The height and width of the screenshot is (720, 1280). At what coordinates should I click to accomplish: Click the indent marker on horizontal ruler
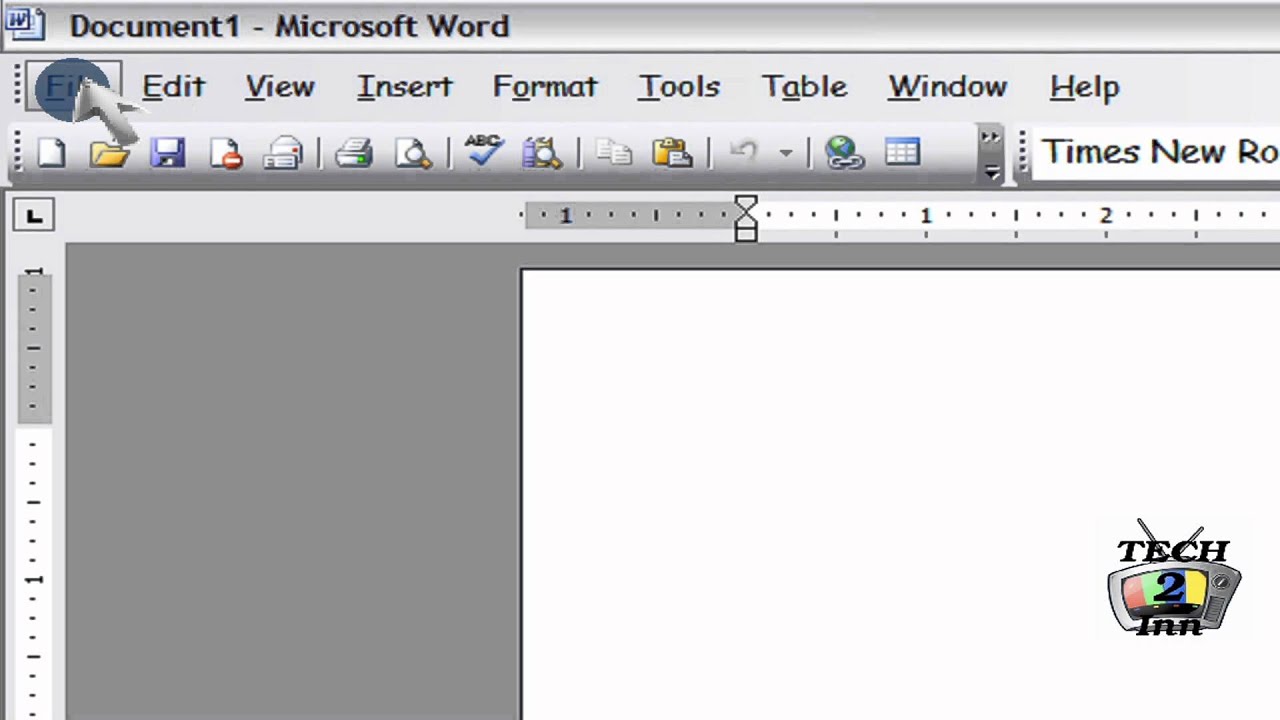pos(746,219)
